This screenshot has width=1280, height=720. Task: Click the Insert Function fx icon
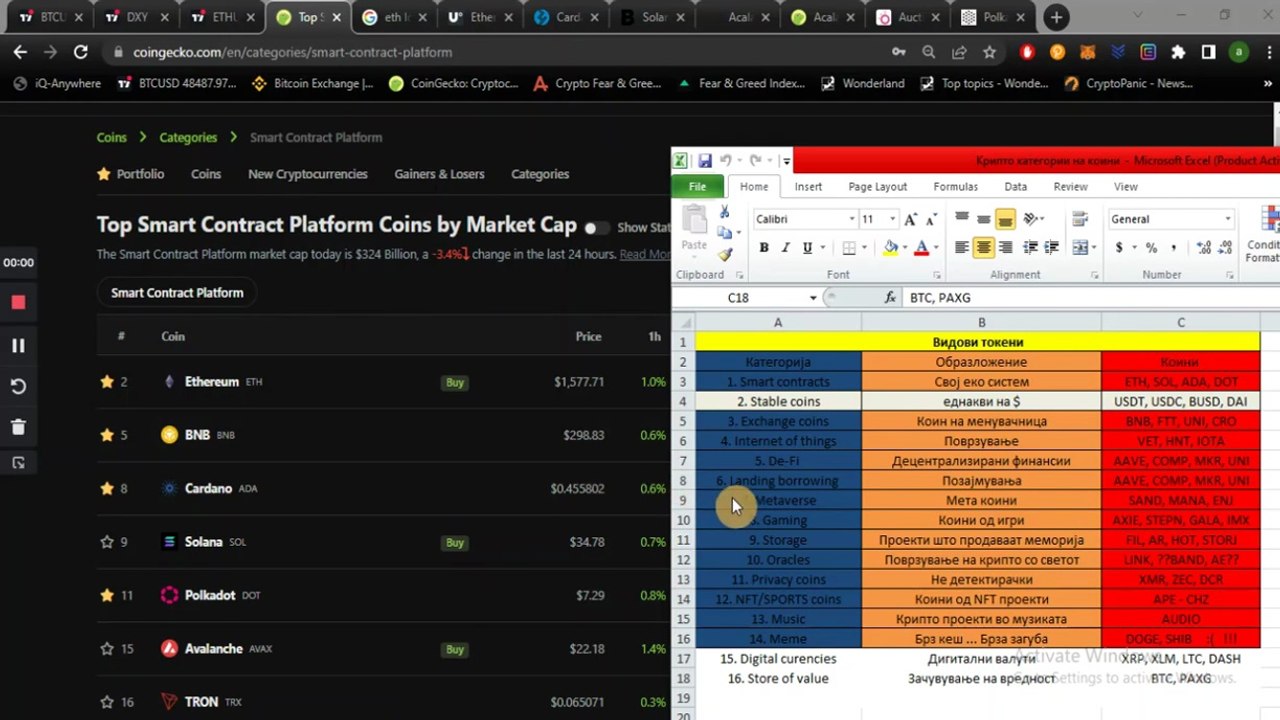890,297
